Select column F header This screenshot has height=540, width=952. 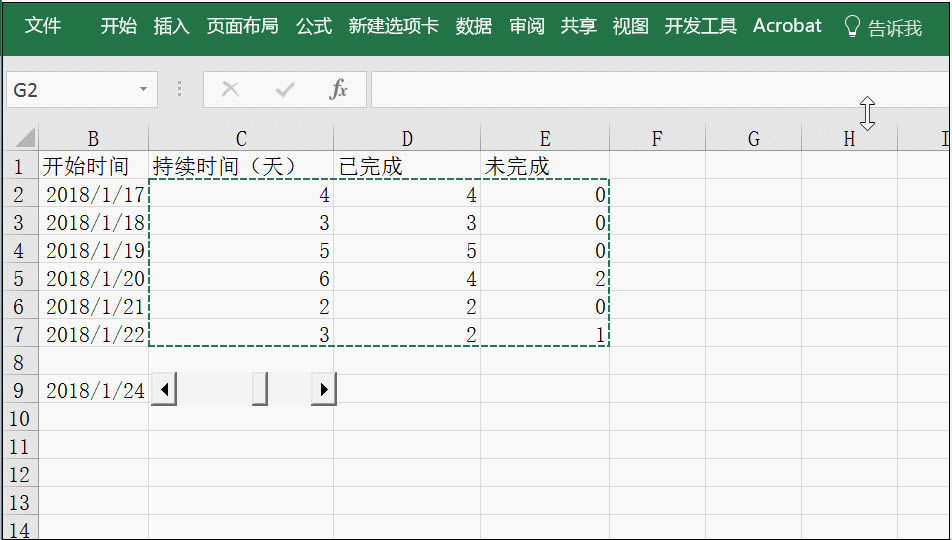658,138
